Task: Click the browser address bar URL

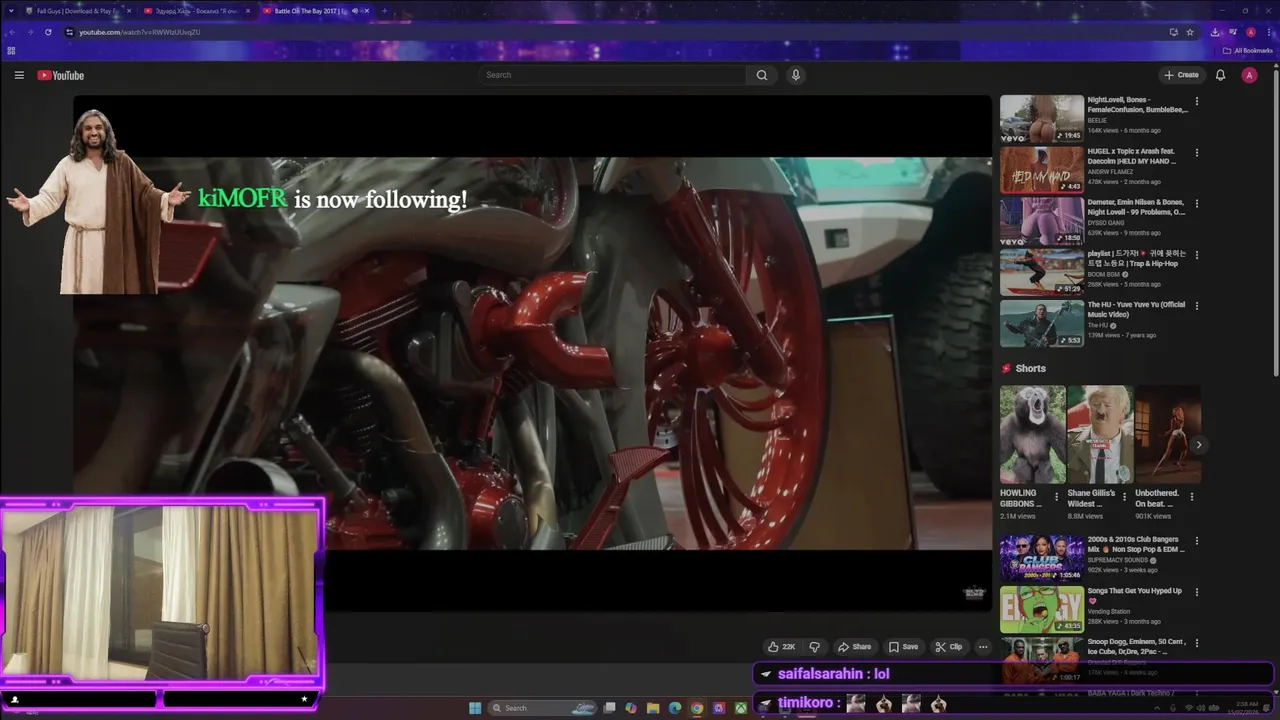Action: point(140,32)
